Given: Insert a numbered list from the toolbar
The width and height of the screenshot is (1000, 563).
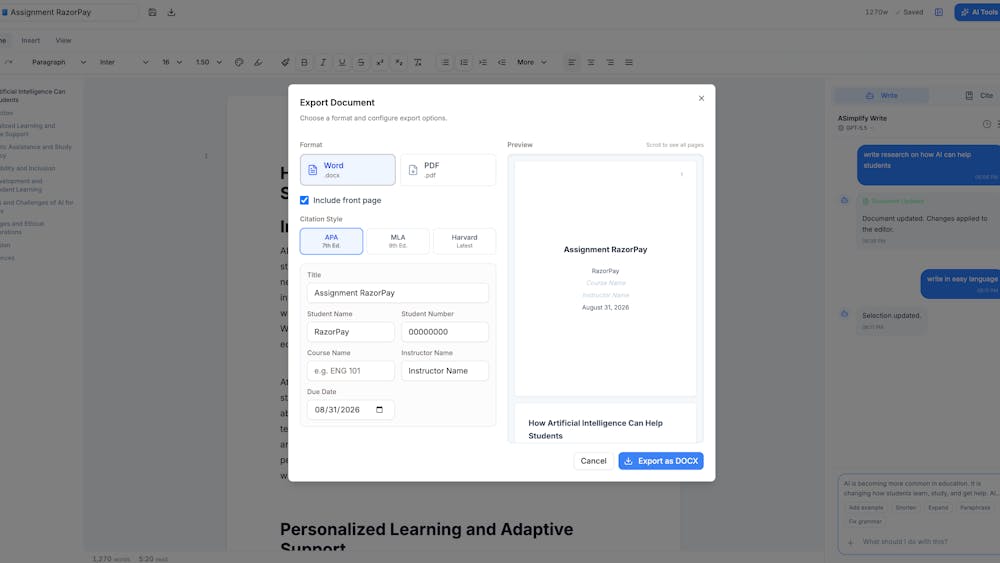Looking at the screenshot, I should pos(464,62).
